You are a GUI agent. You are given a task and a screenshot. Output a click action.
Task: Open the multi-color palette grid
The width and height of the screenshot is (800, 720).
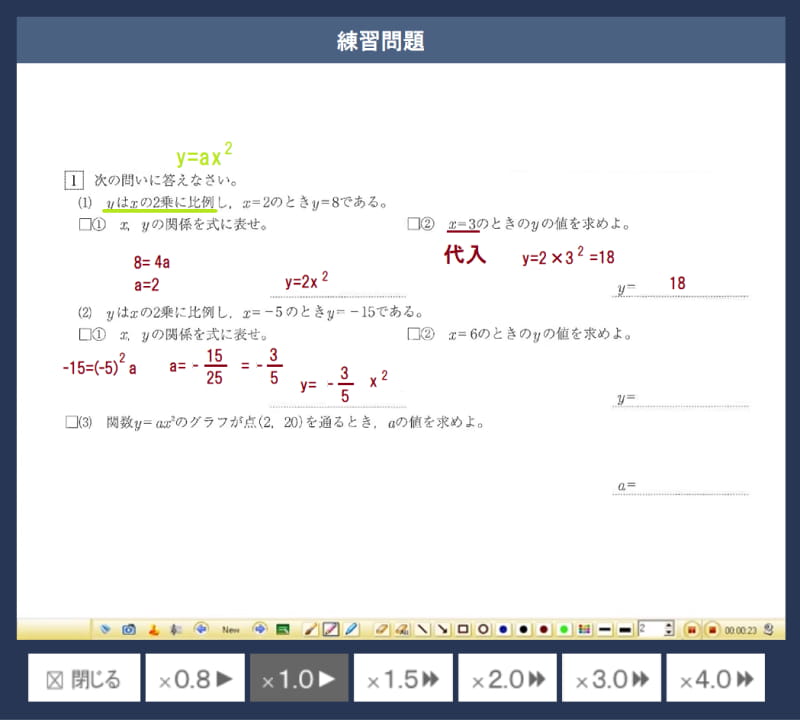(x=585, y=629)
